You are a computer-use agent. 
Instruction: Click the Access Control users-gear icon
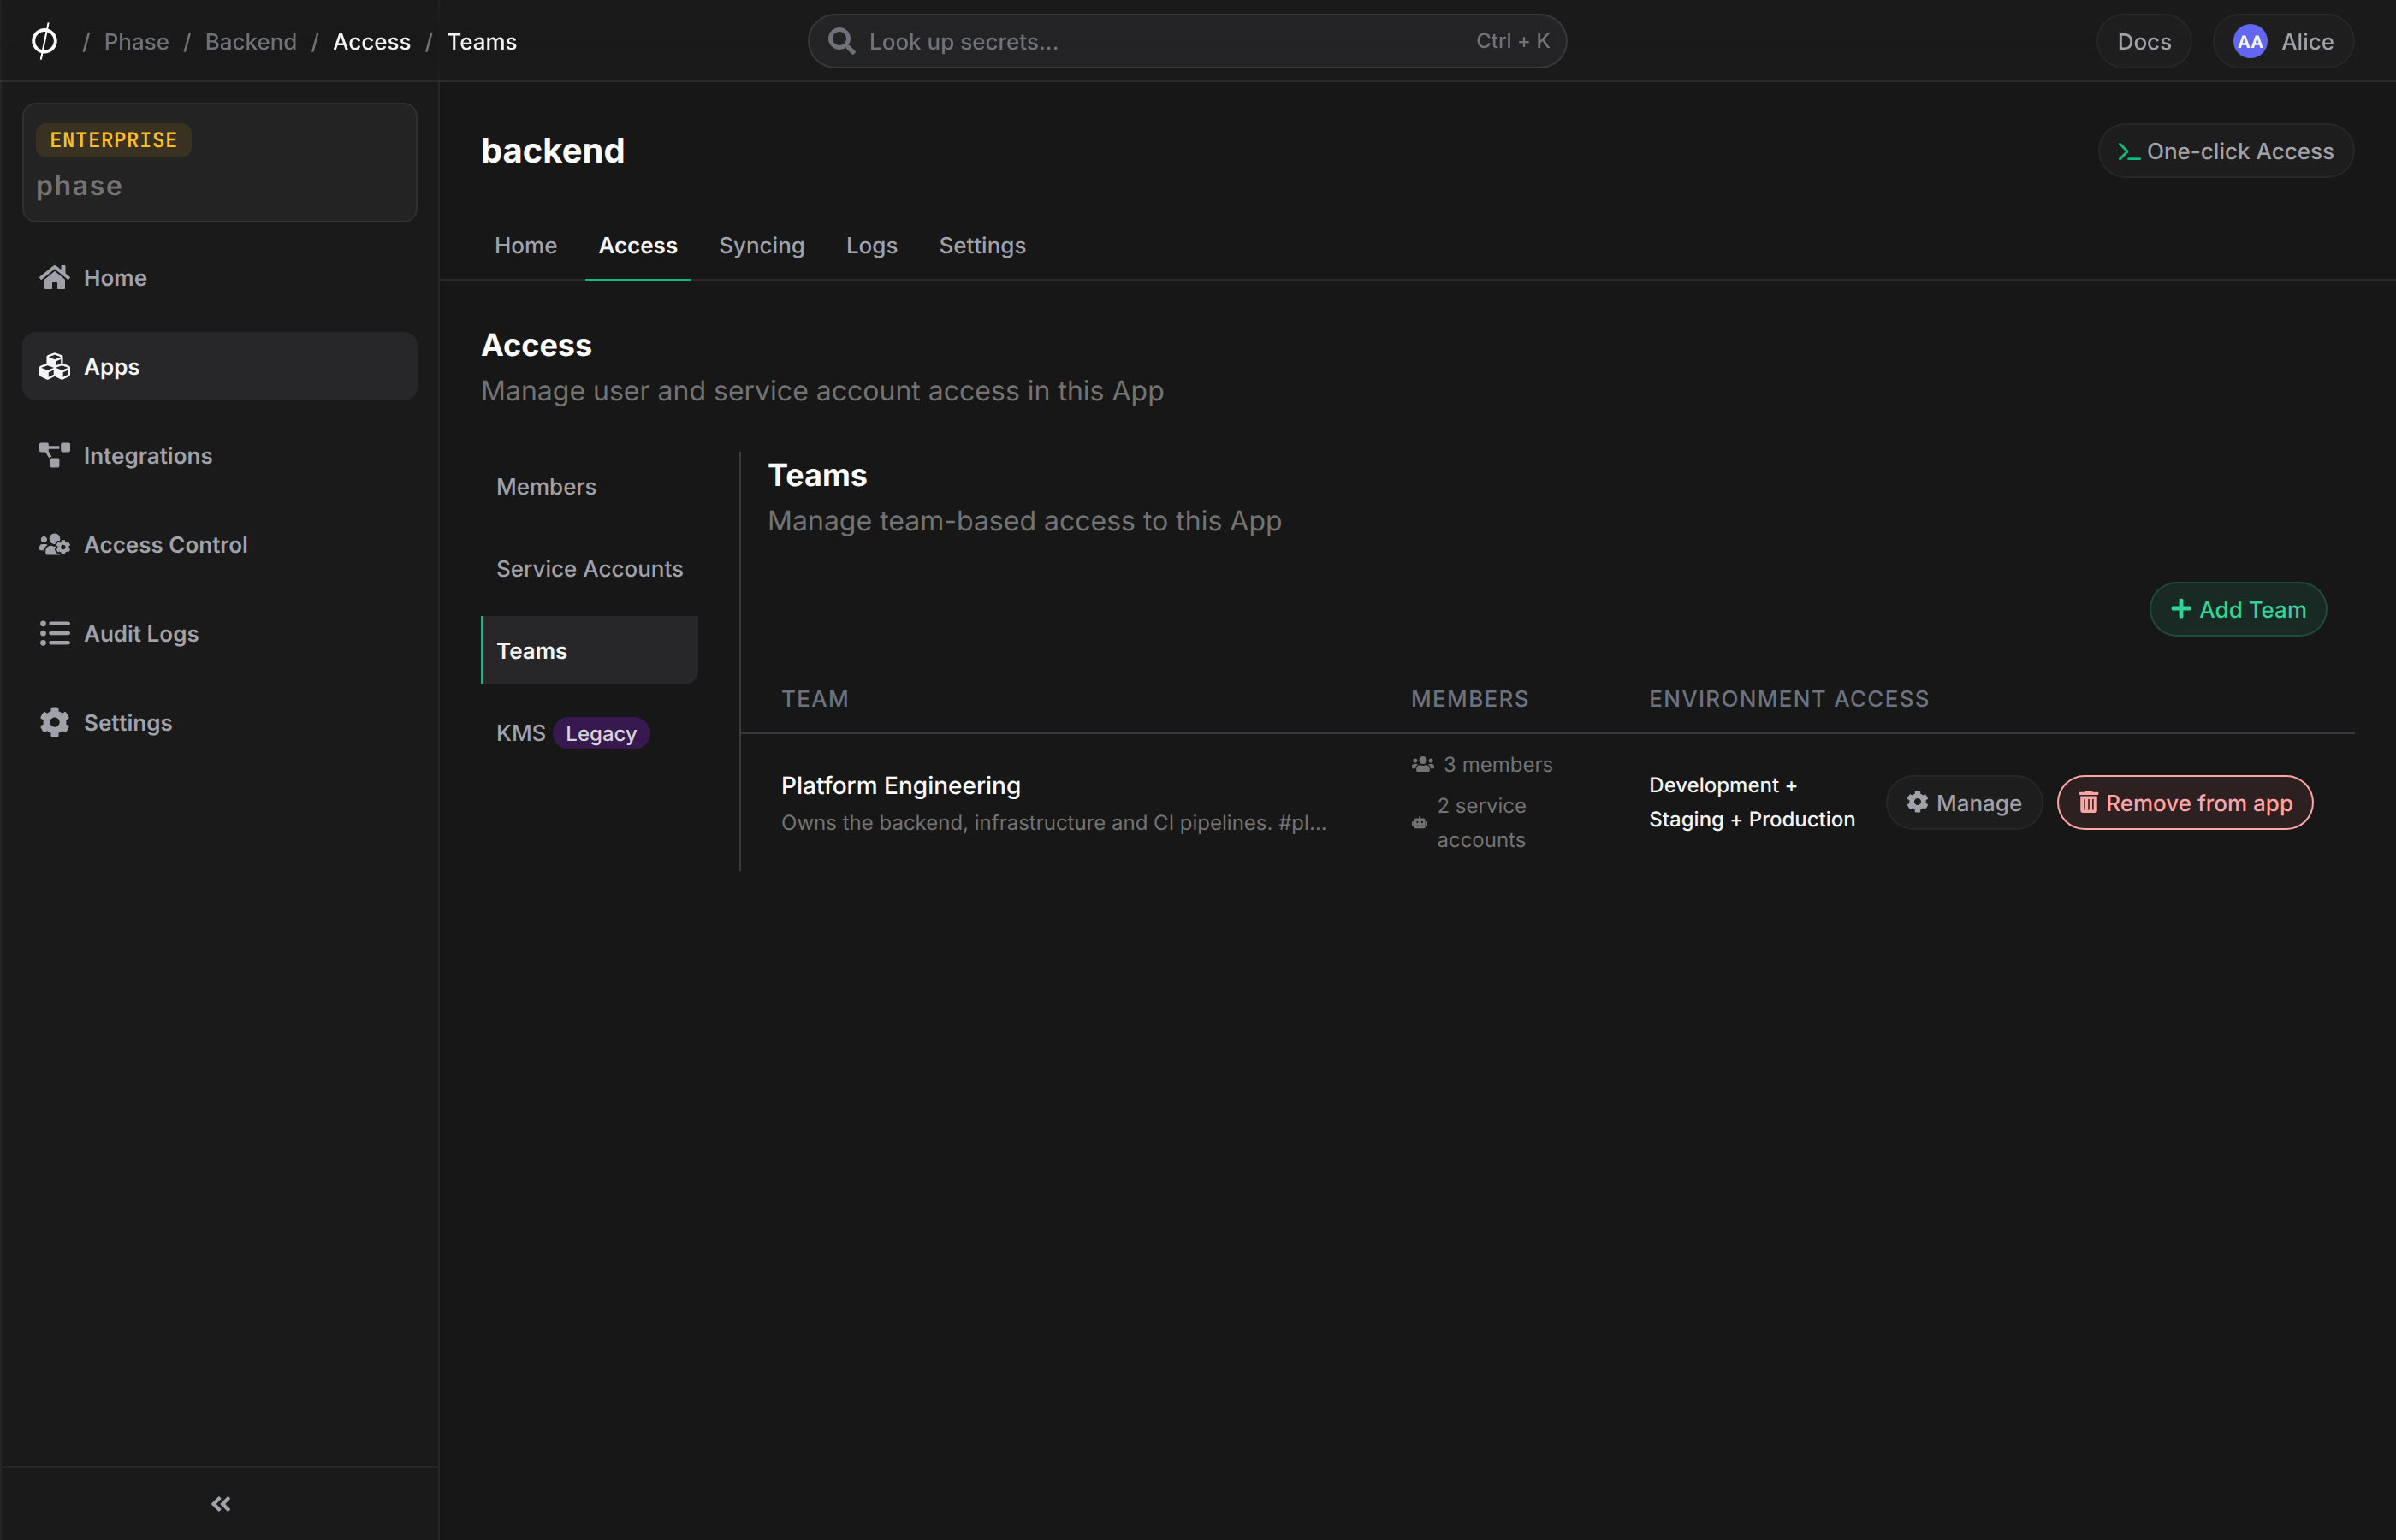[x=54, y=544]
